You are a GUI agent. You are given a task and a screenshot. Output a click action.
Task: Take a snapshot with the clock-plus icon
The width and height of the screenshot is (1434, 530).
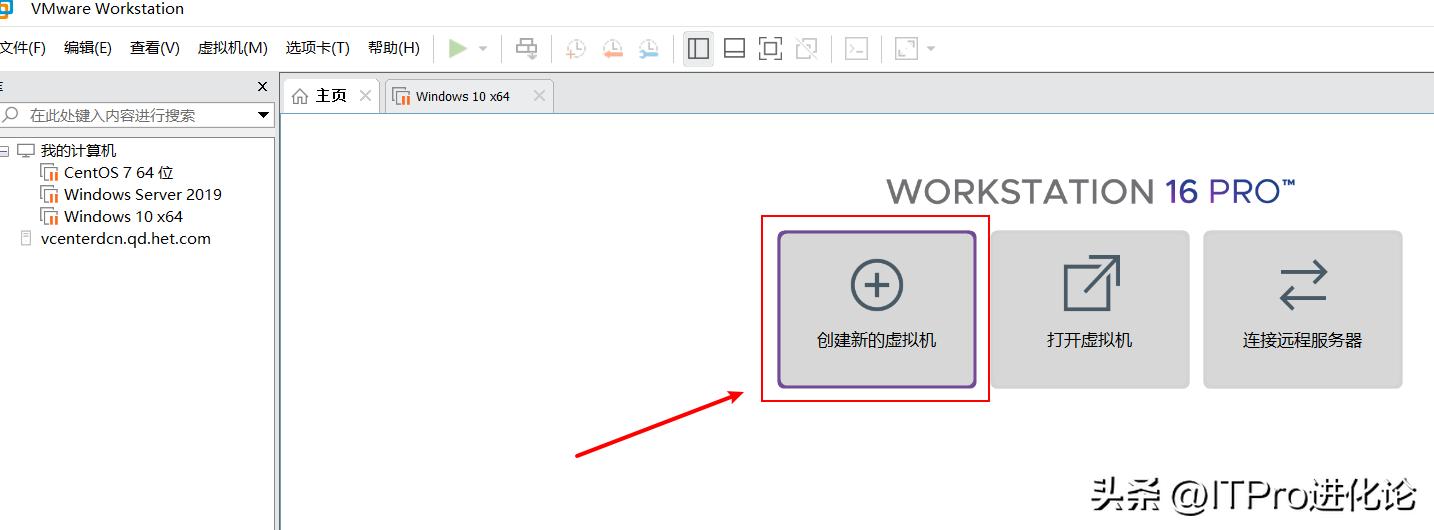[x=575, y=48]
